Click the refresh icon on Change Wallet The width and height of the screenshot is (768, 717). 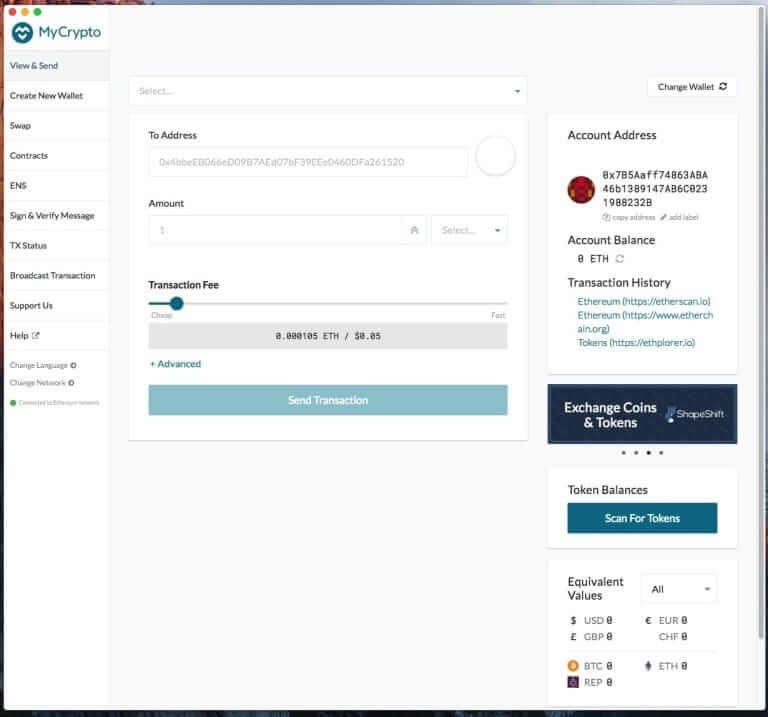(723, 87)
